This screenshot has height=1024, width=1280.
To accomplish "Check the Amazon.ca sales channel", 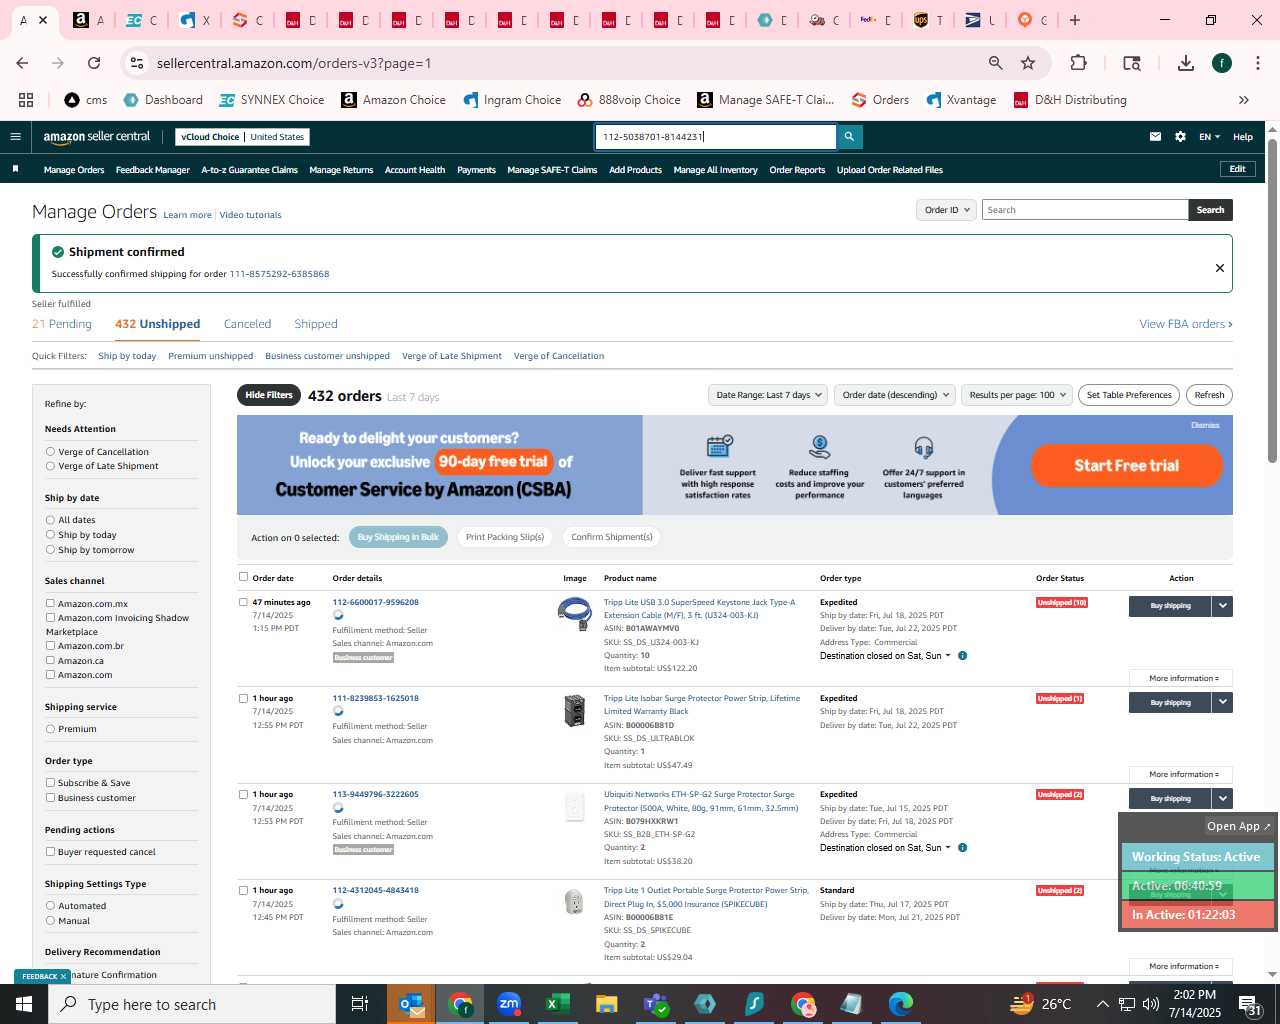I will [x=50, y=661].
